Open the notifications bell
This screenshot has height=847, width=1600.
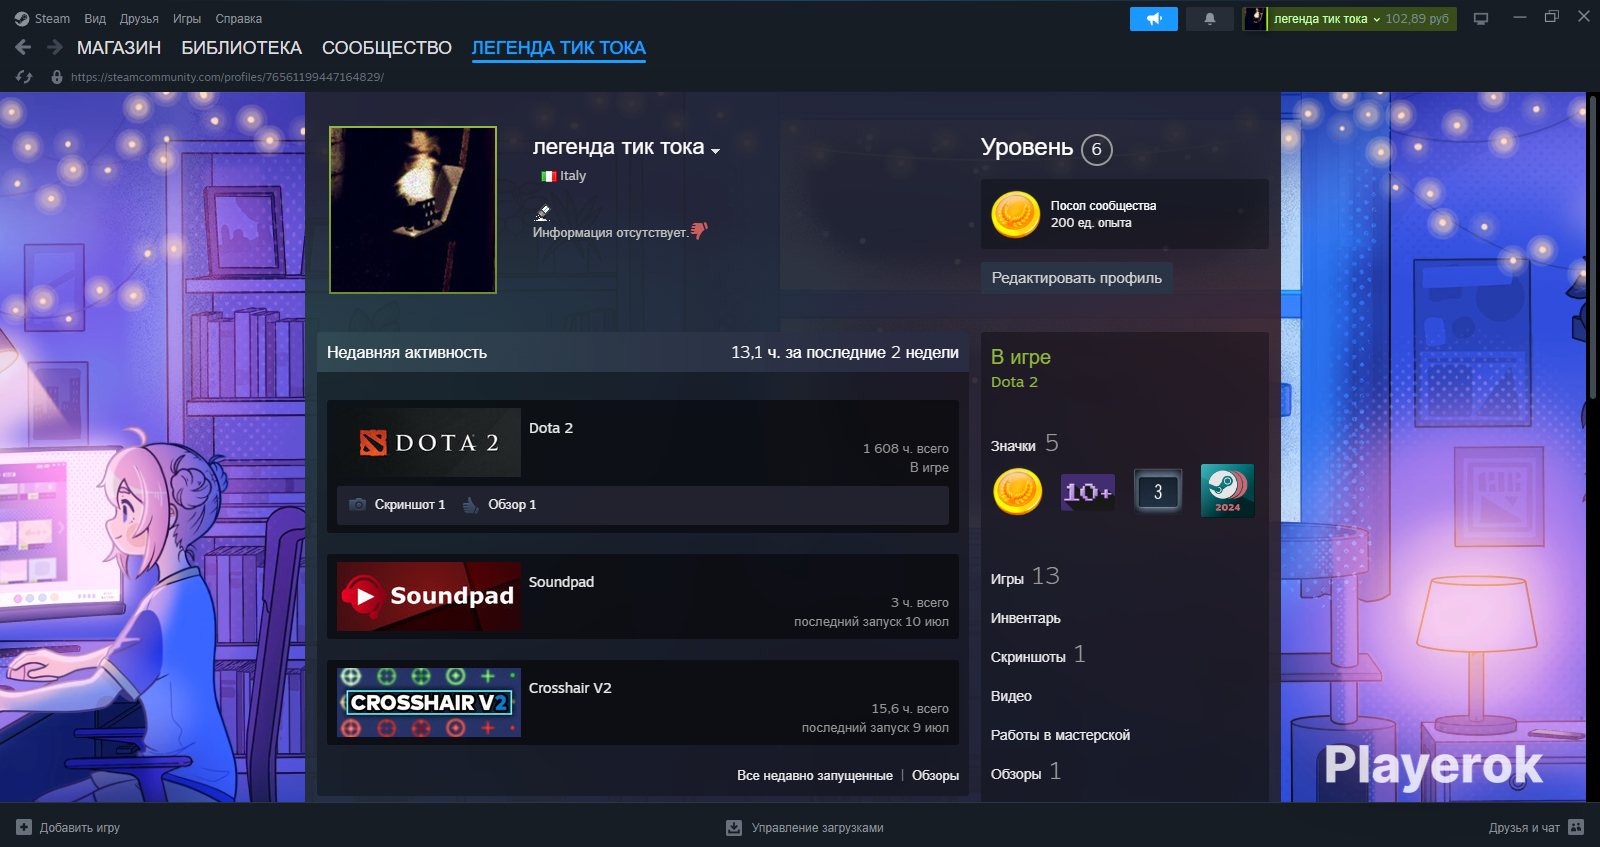coord(1210,19)
